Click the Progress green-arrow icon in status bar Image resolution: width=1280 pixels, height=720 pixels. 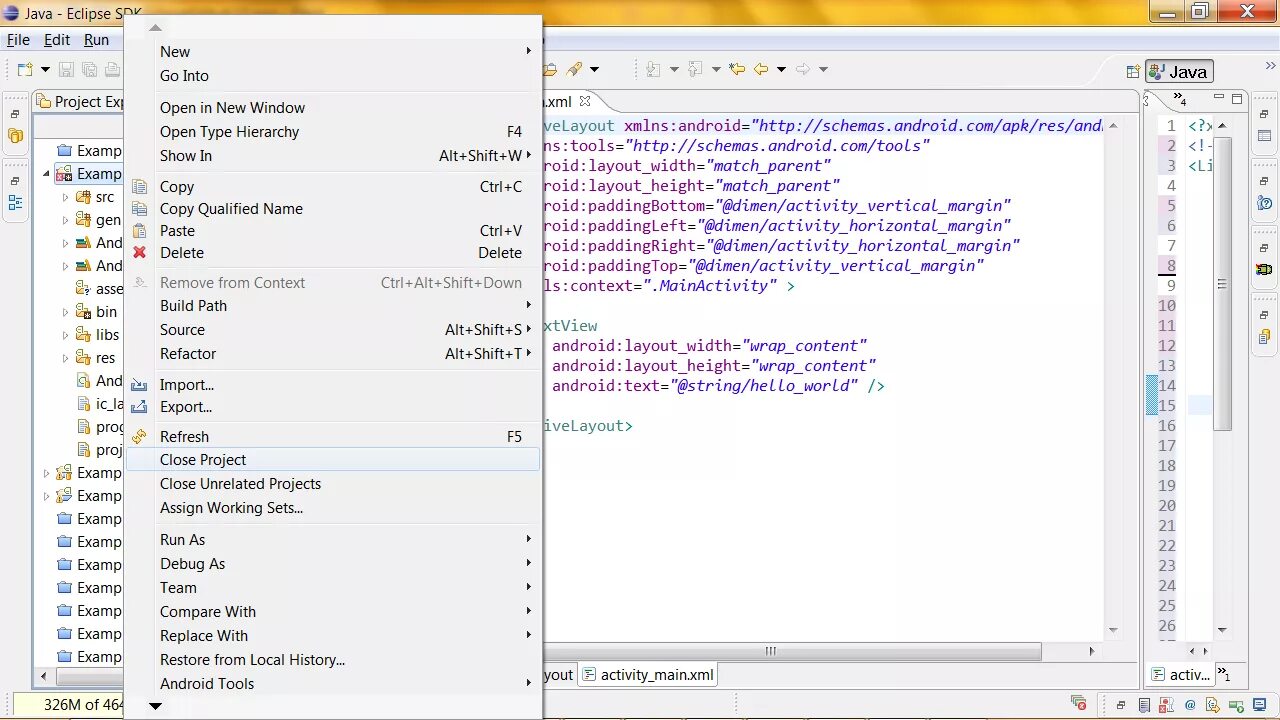1236,705
